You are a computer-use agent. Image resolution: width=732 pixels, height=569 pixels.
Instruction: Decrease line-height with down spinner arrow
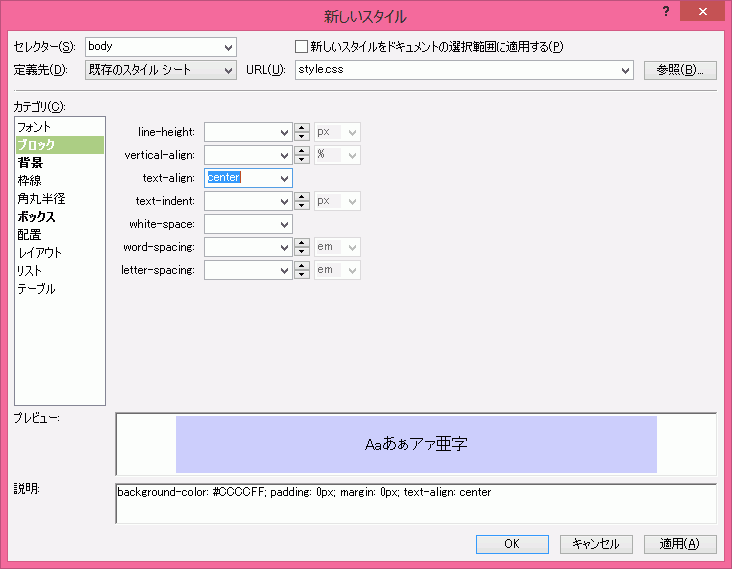pos(302,136)
